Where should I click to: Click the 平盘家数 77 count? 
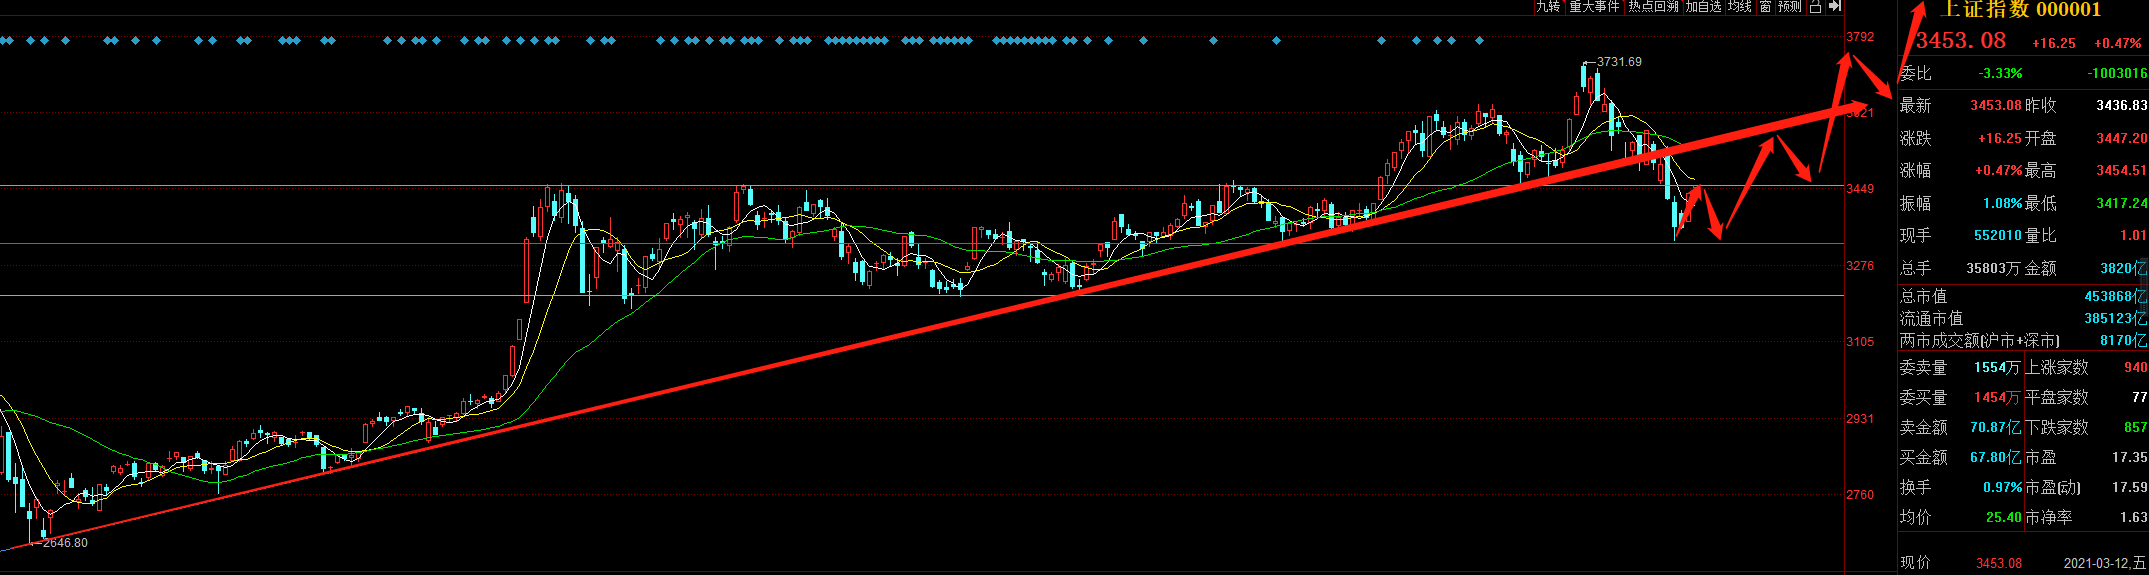click(x=2140, y=398)
